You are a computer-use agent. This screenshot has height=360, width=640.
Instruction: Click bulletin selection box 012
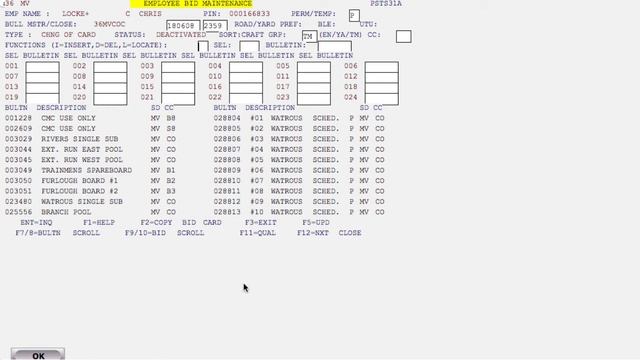[382, 77]
